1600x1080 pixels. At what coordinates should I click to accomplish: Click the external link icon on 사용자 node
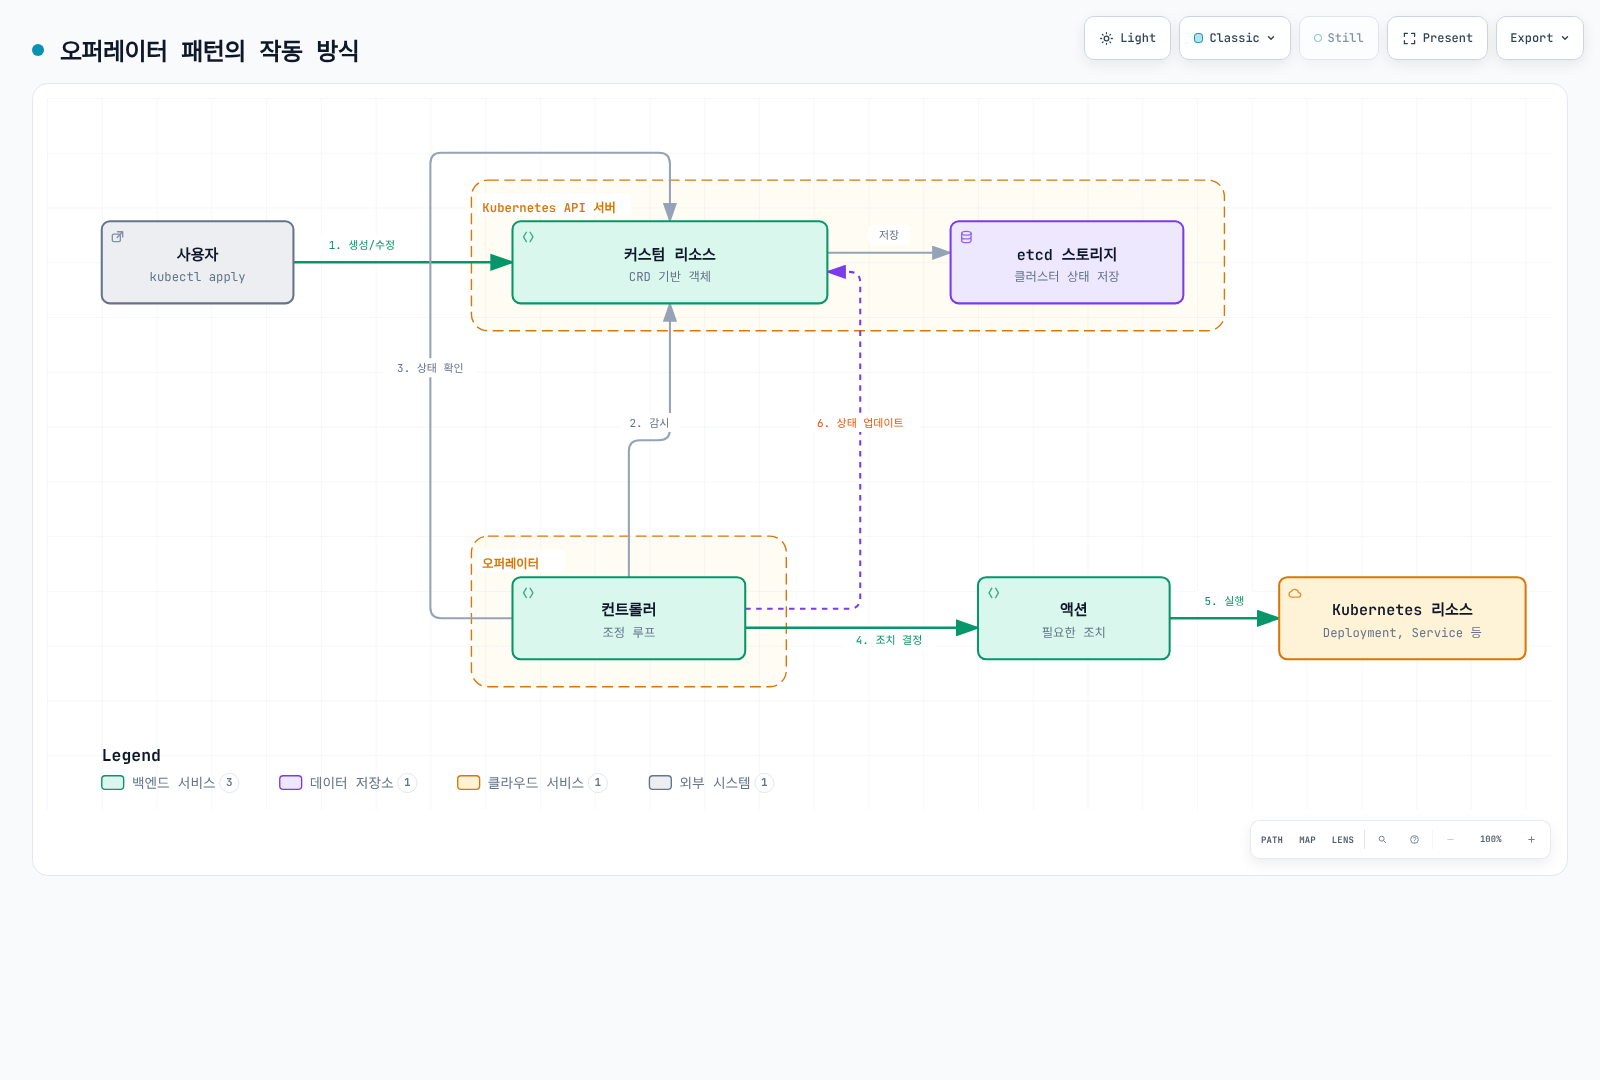coord(118,237)
